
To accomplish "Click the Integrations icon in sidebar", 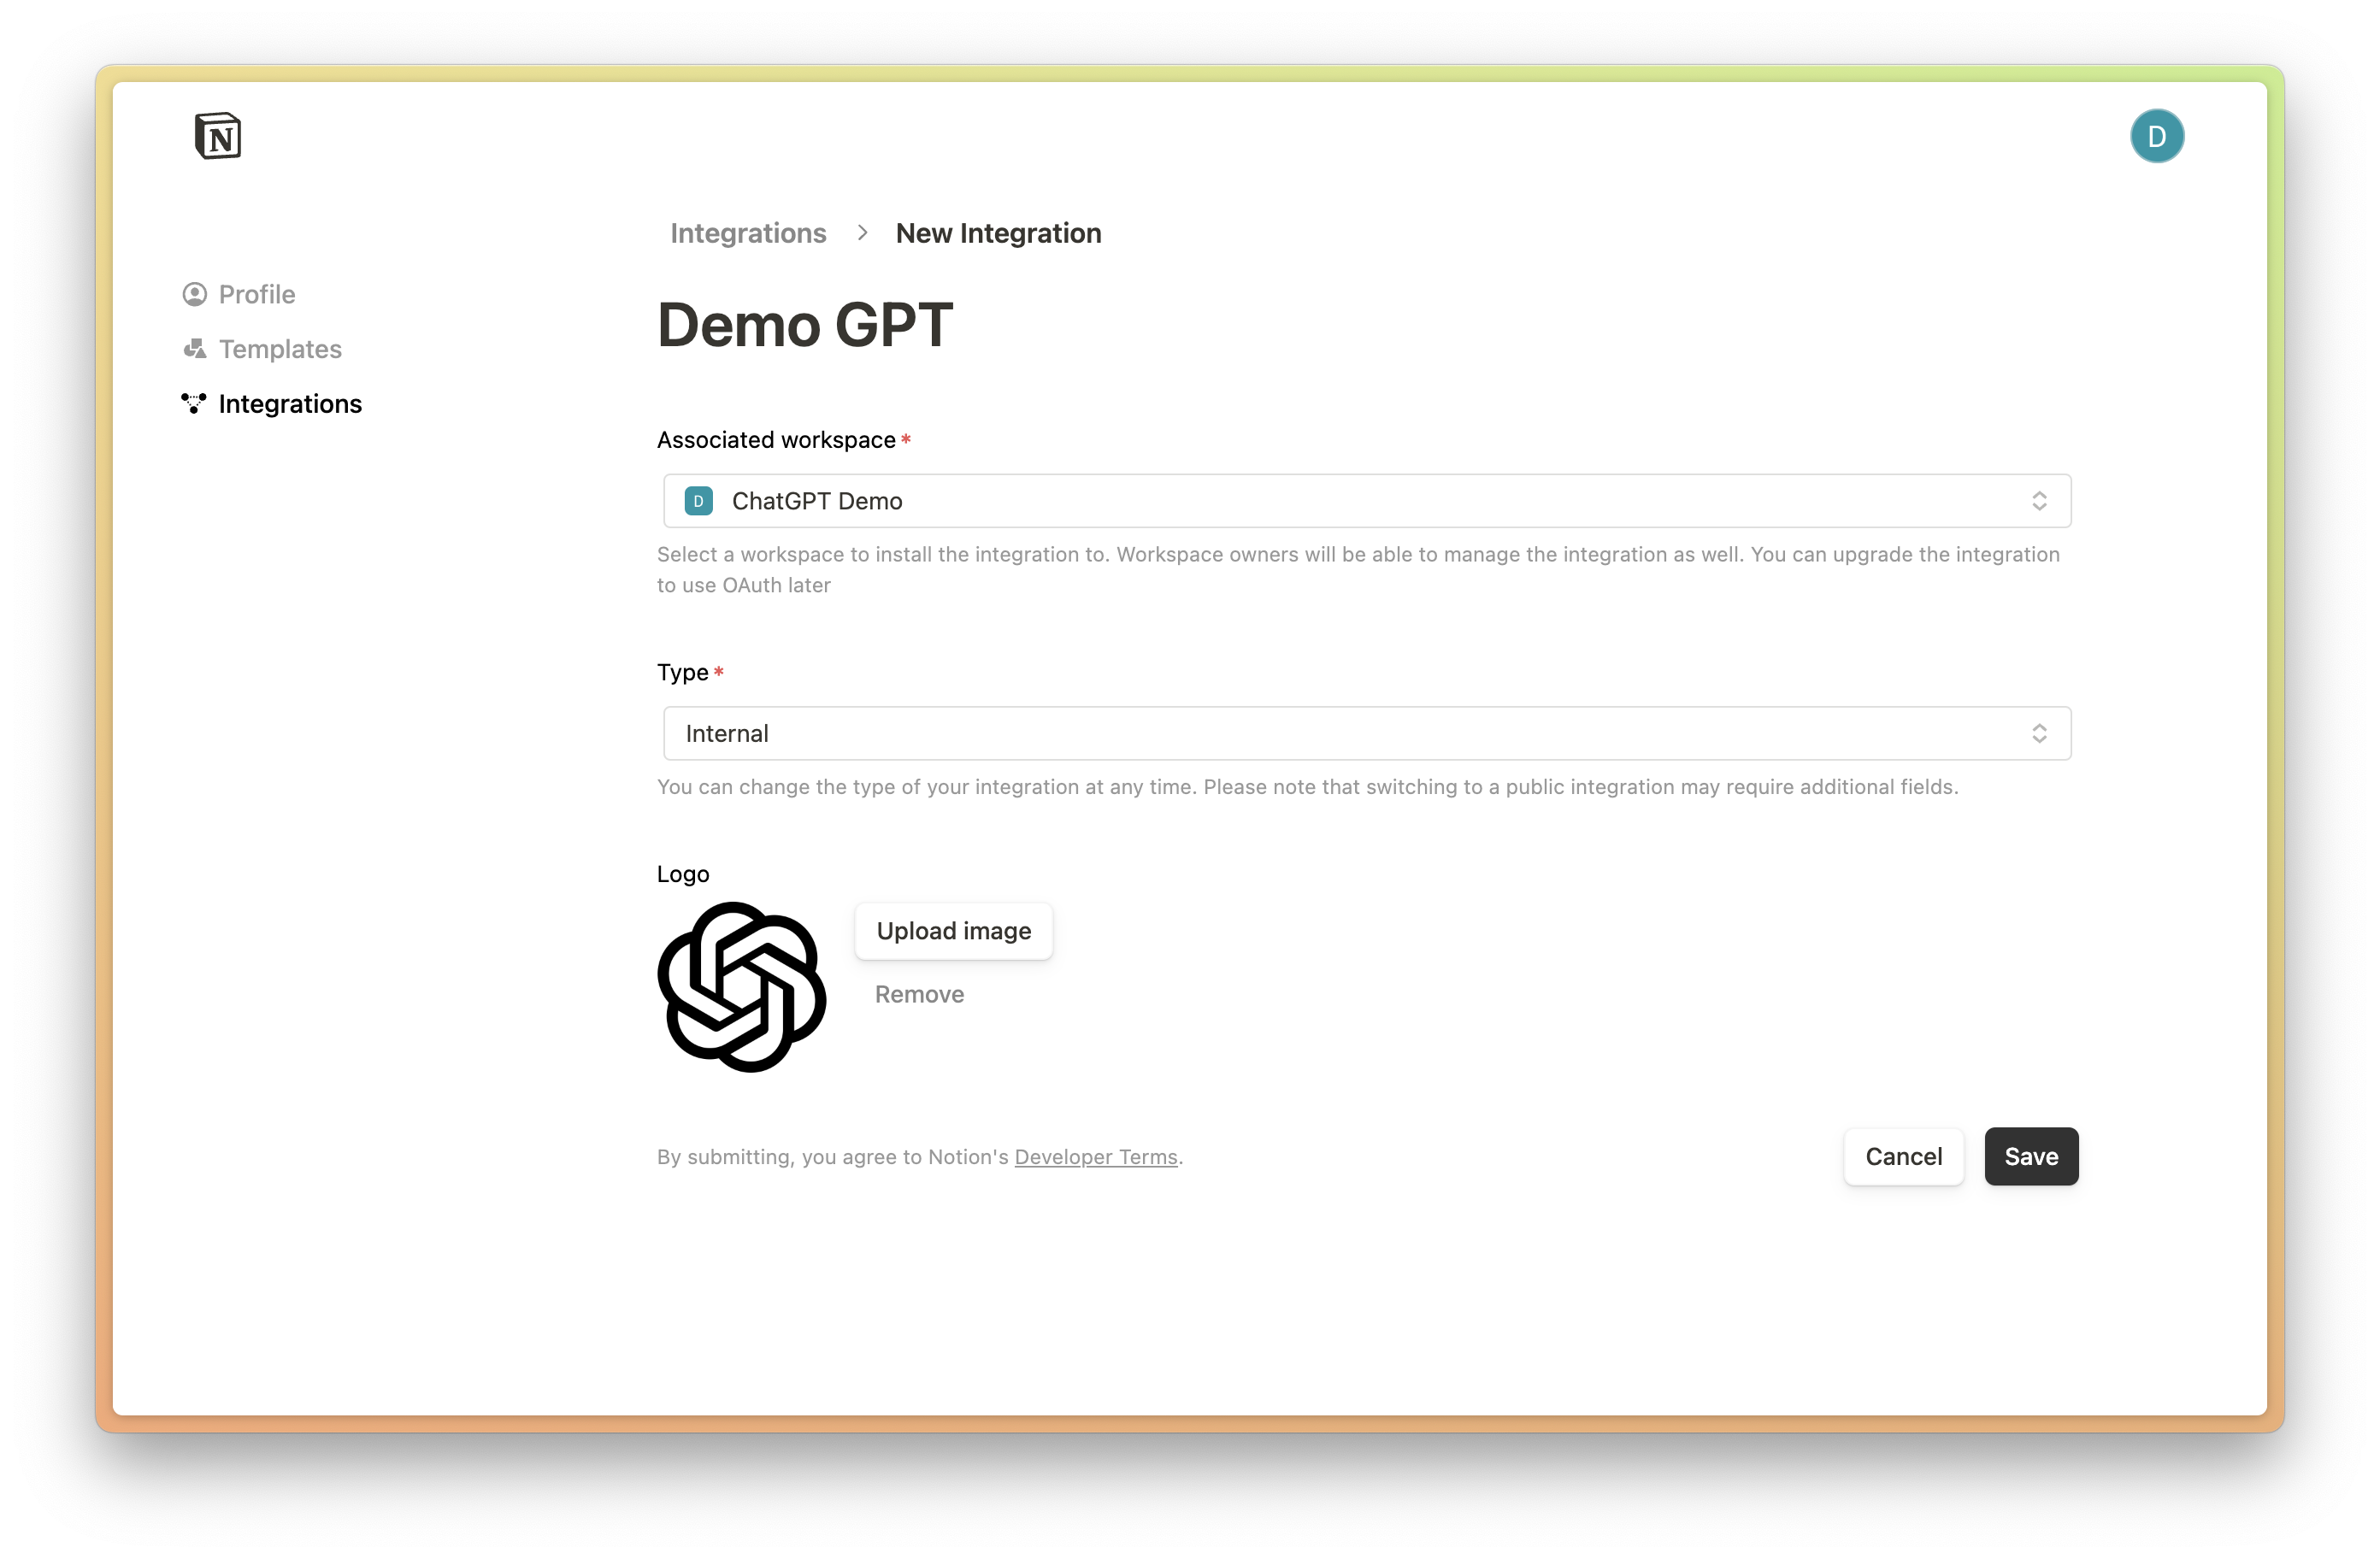I will coord(193,402).
